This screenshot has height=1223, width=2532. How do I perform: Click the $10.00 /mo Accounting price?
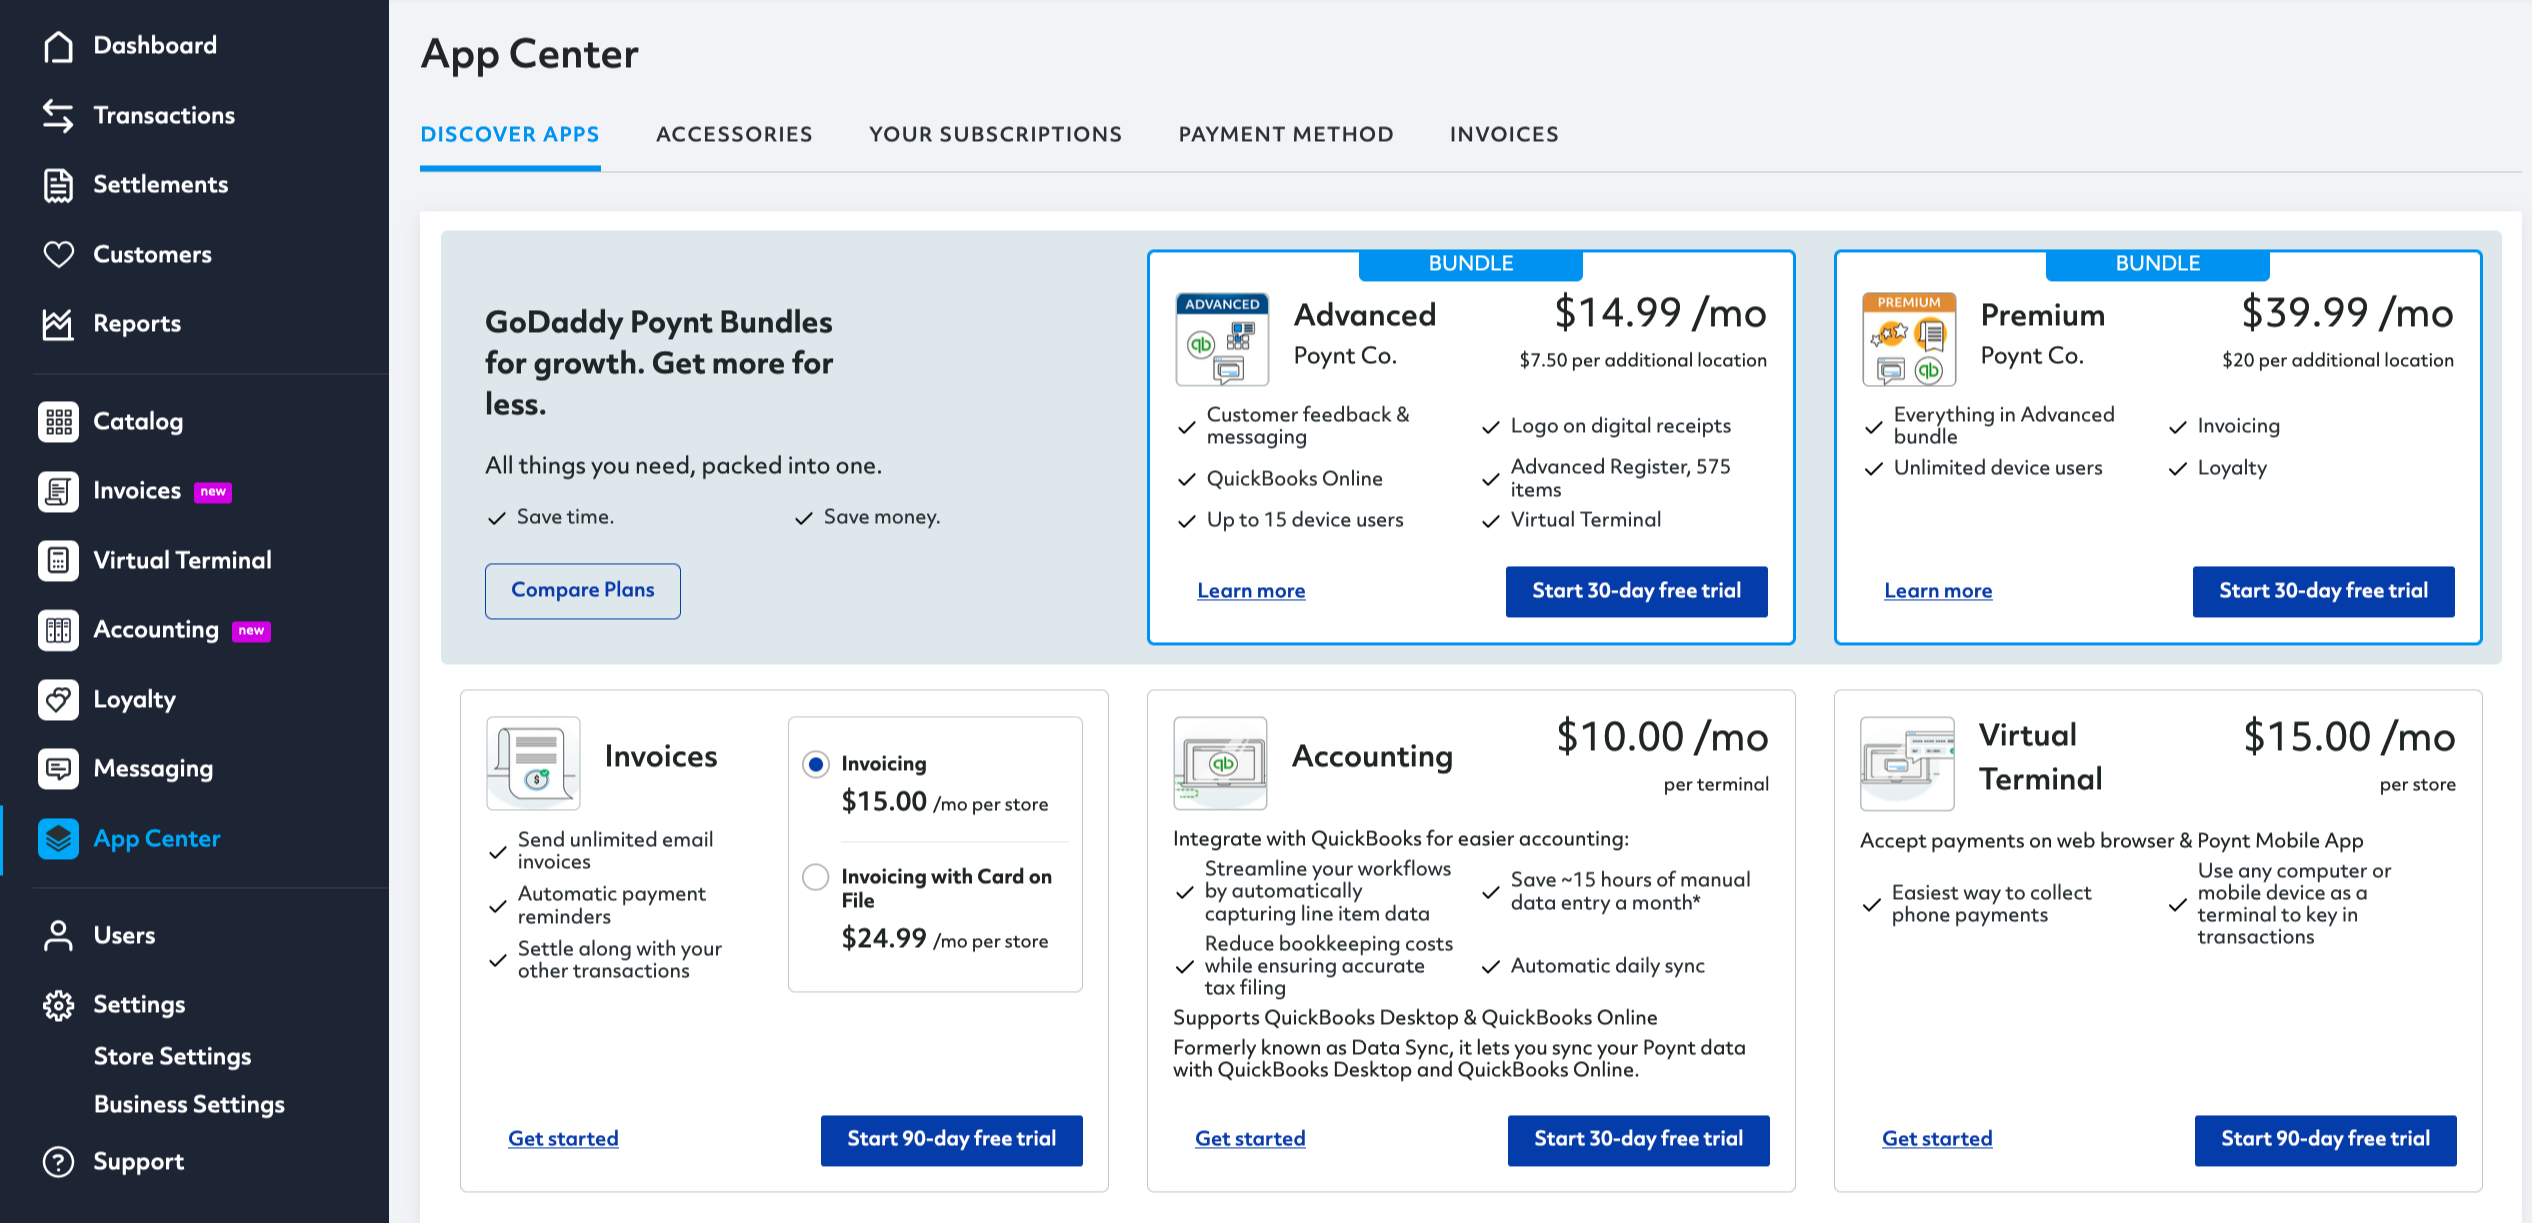point(1662,738)
